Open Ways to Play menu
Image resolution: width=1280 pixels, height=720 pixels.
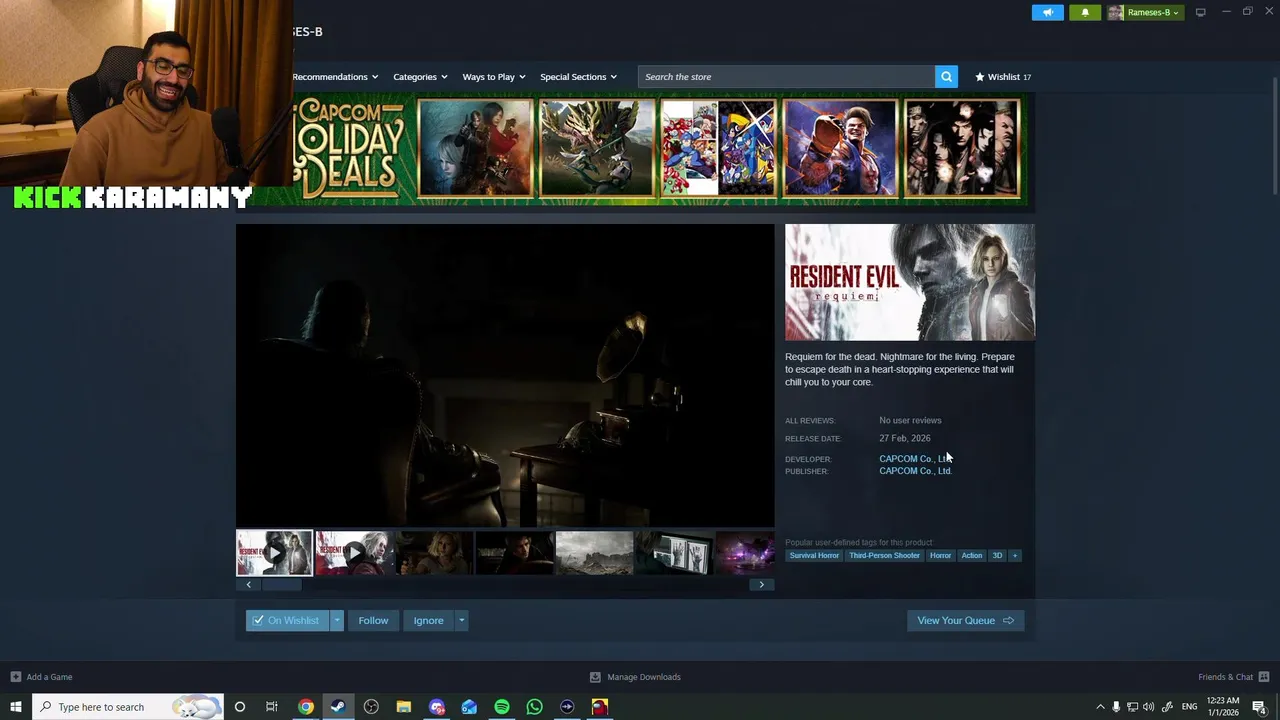point(494,77)
